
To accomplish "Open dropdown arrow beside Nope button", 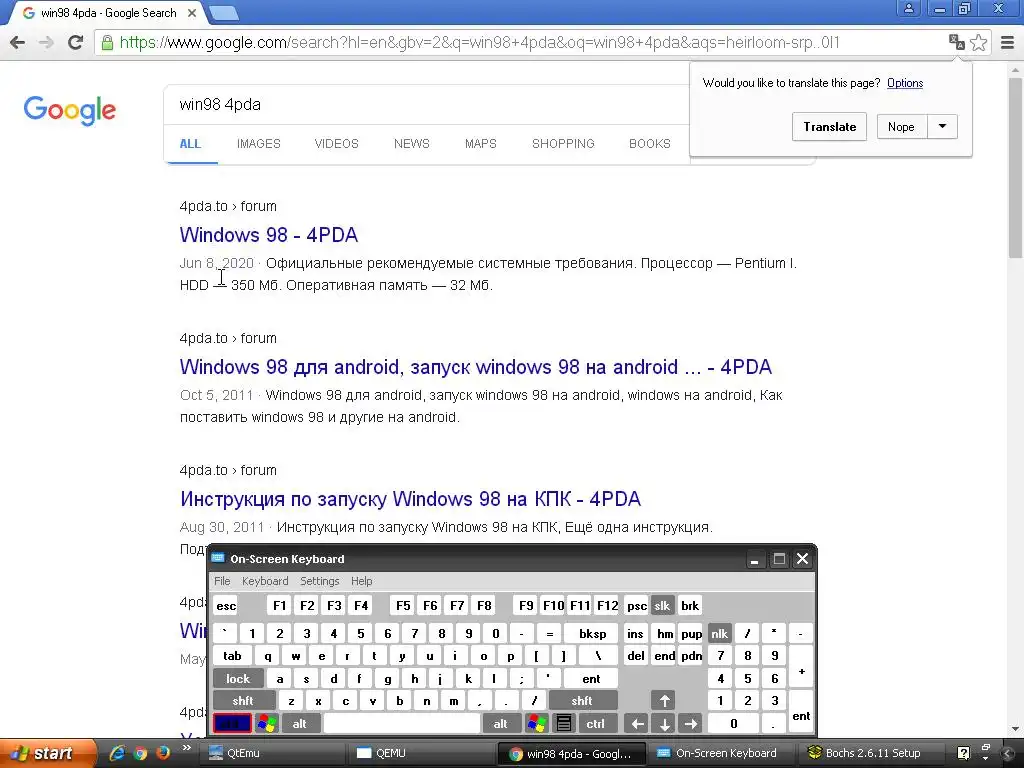I will (942, 126).
